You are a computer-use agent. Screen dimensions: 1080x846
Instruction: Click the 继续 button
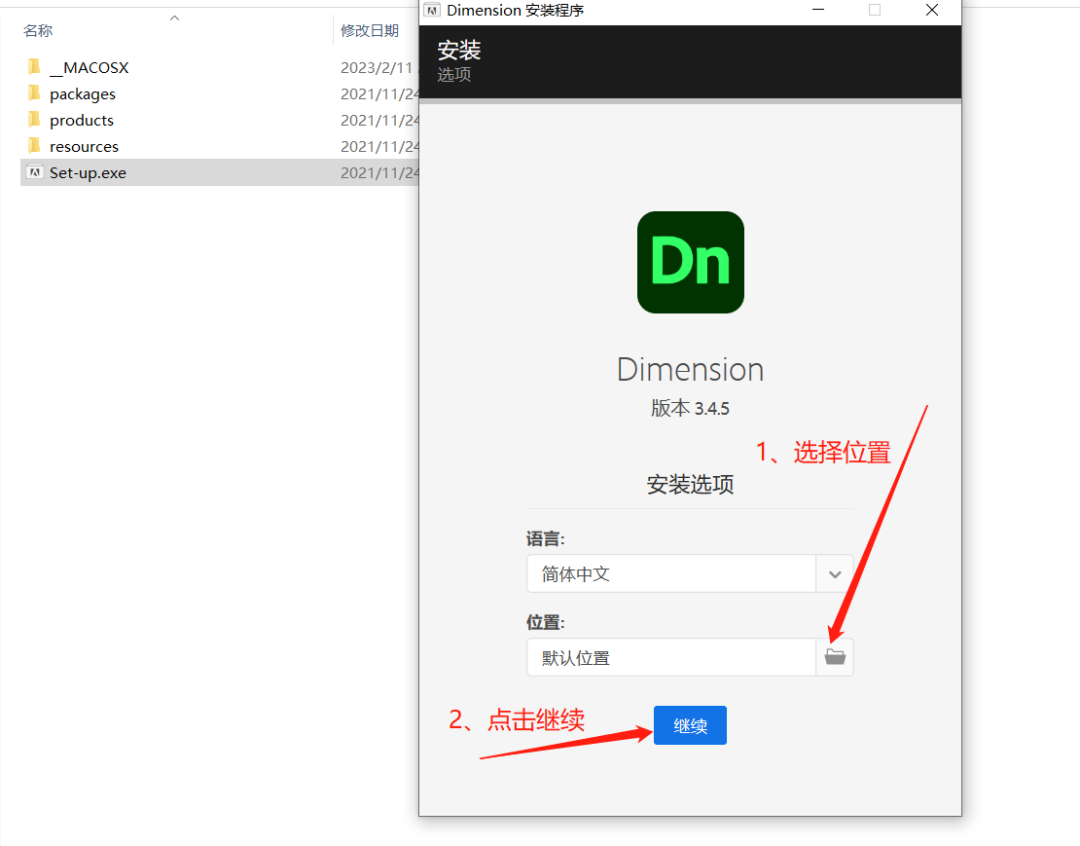[x=690, y=725]
